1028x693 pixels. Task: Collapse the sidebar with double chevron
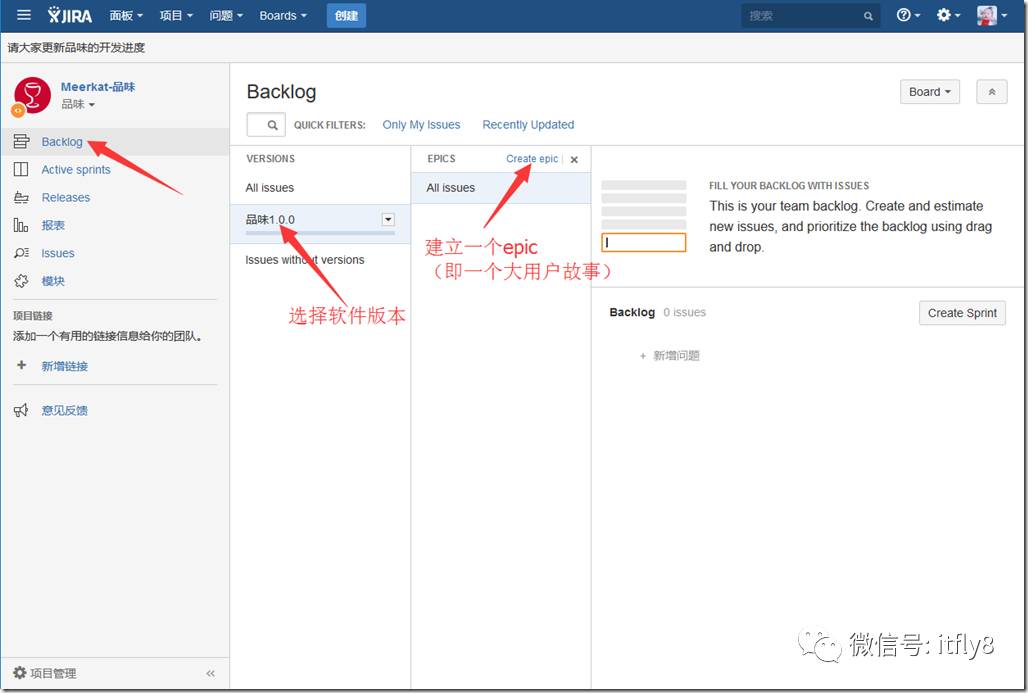pyautogui.click(x=210, y=673)
